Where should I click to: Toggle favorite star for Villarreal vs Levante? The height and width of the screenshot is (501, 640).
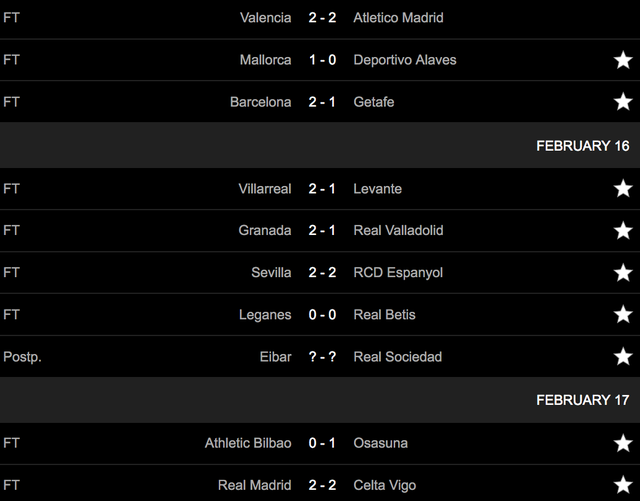[x=623, y=188]
